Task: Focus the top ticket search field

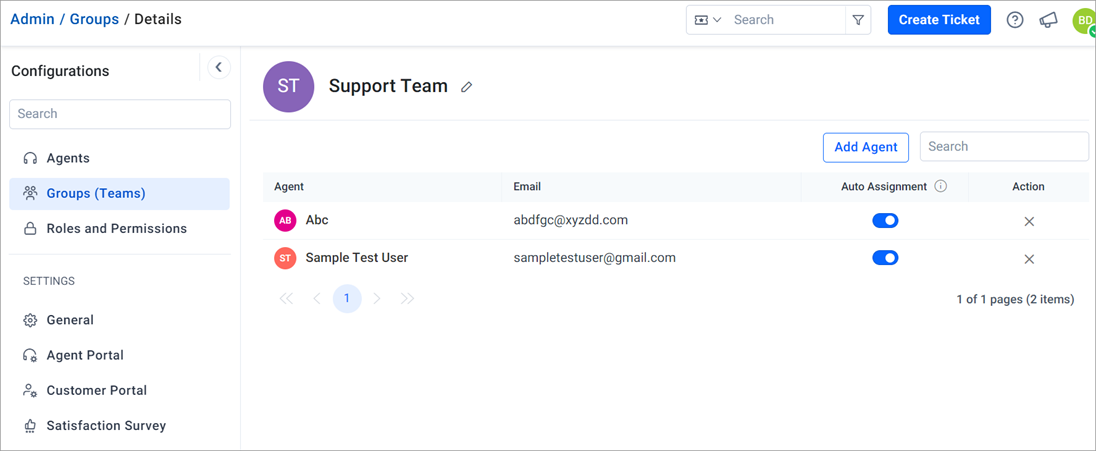Action: pyautogui.click(x=786, y=20)
